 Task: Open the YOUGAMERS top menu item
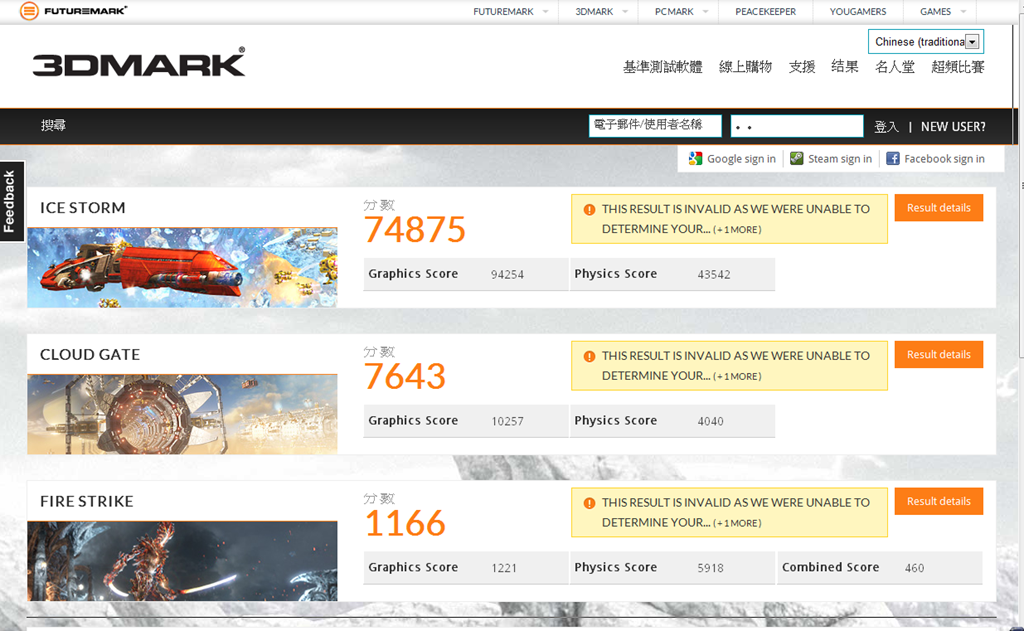tap(857, 12)
